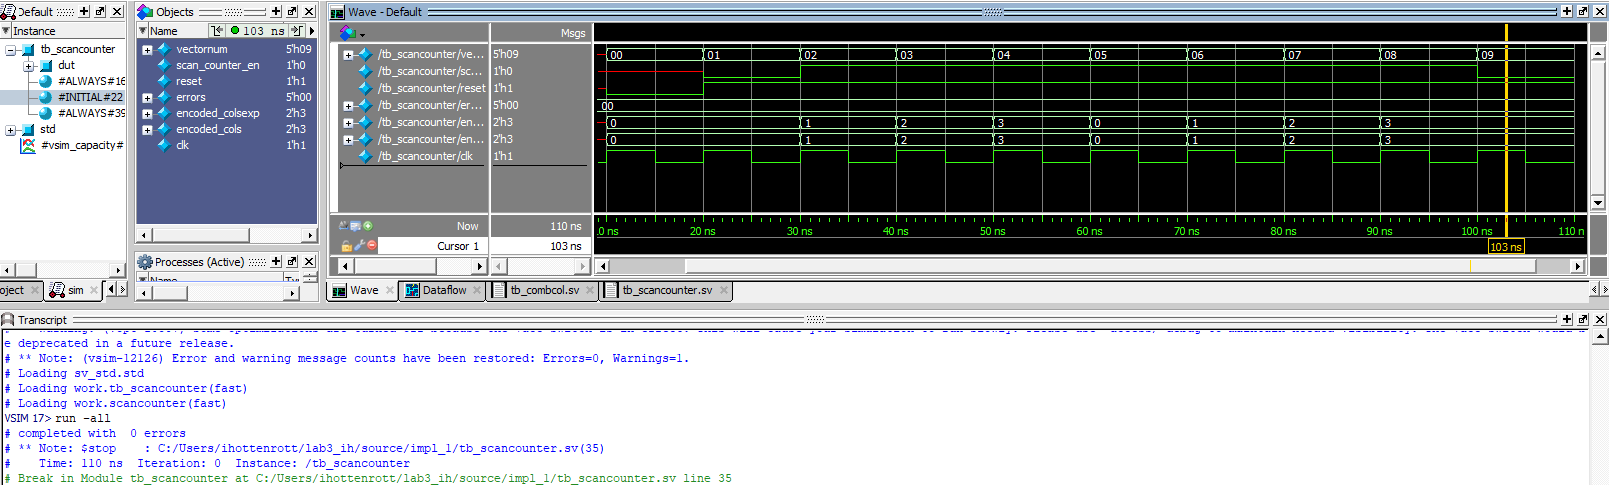
Task: Collapse the tb_scancounter instance tree node
Action: 10,50
